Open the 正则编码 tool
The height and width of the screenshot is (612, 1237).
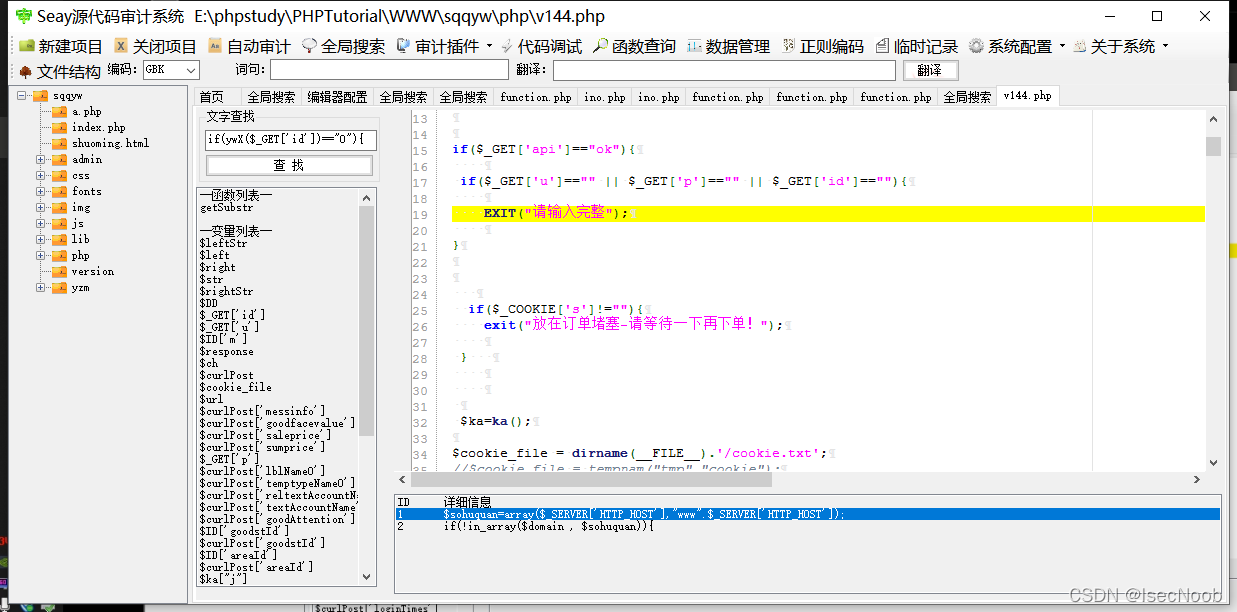822,47
